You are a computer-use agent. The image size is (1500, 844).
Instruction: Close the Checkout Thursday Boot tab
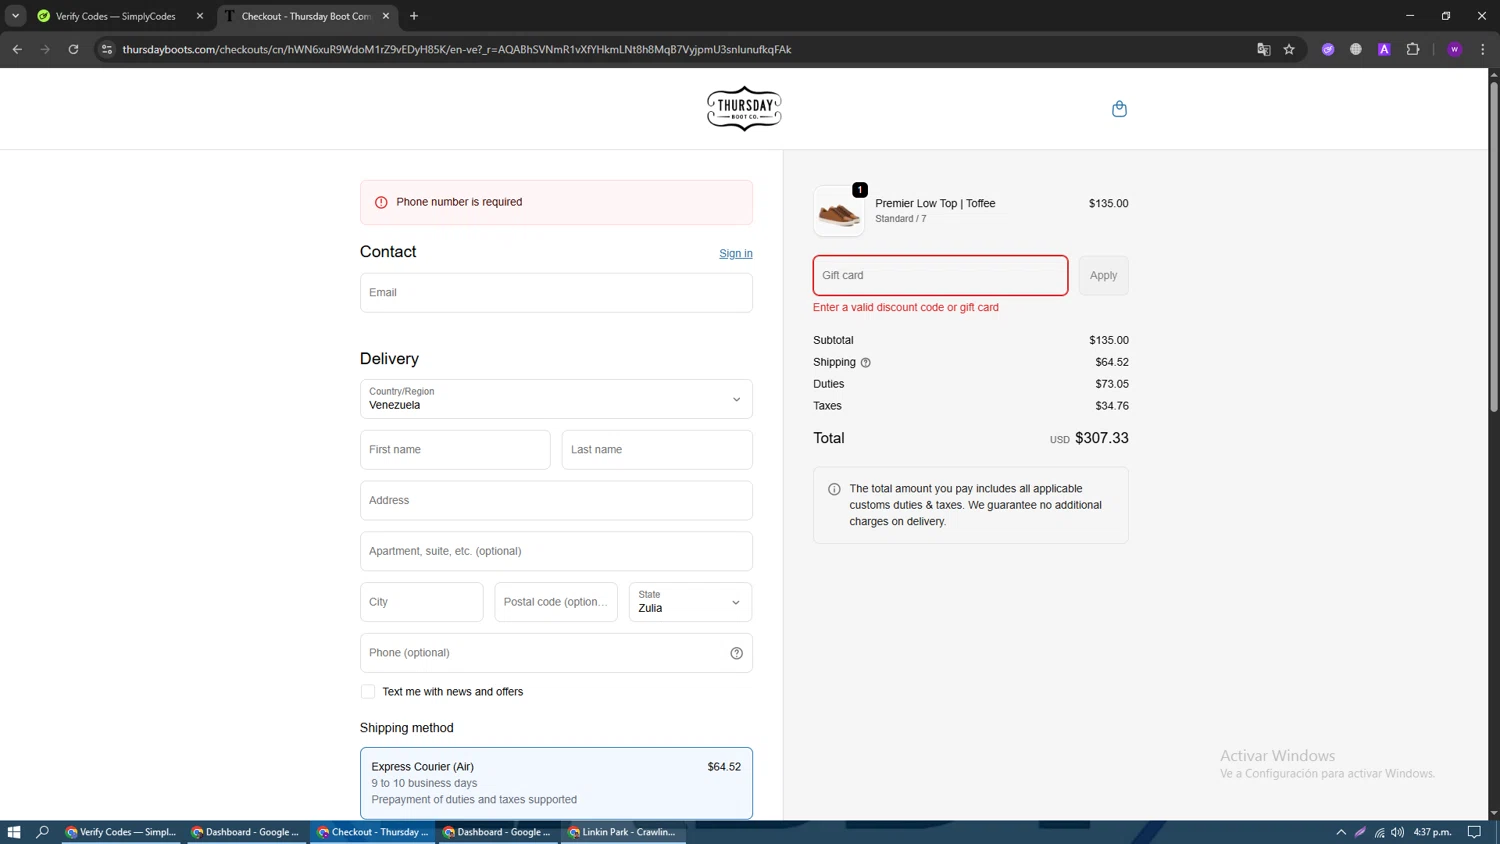pos(386,16)
